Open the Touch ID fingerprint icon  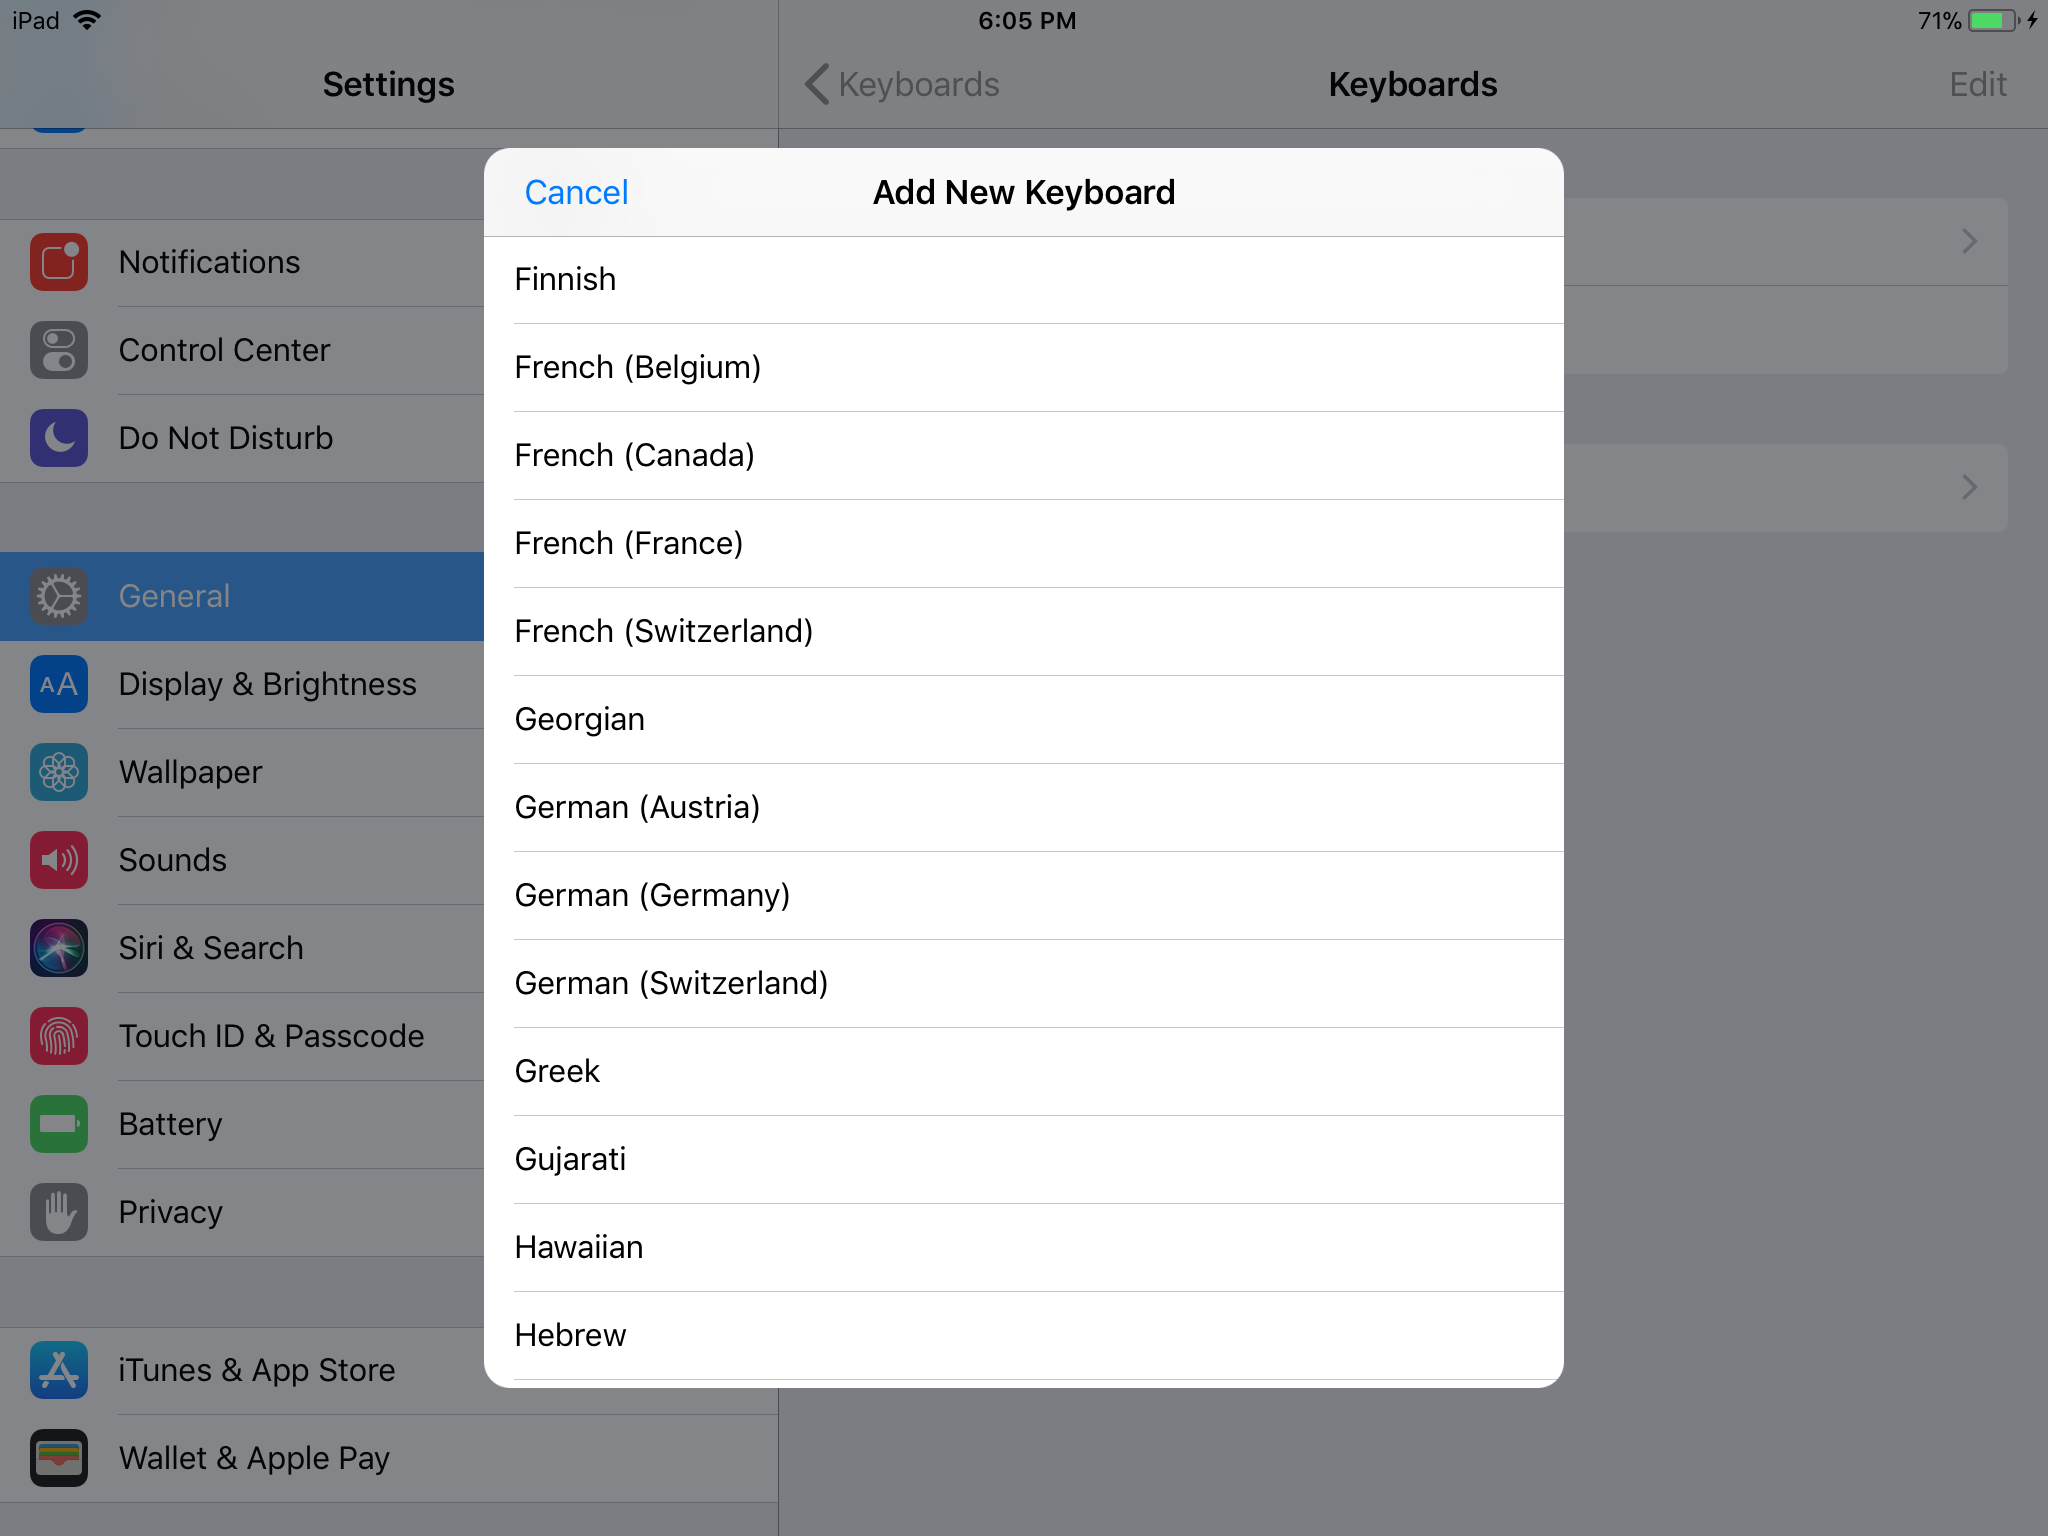tap(59, 1036)
